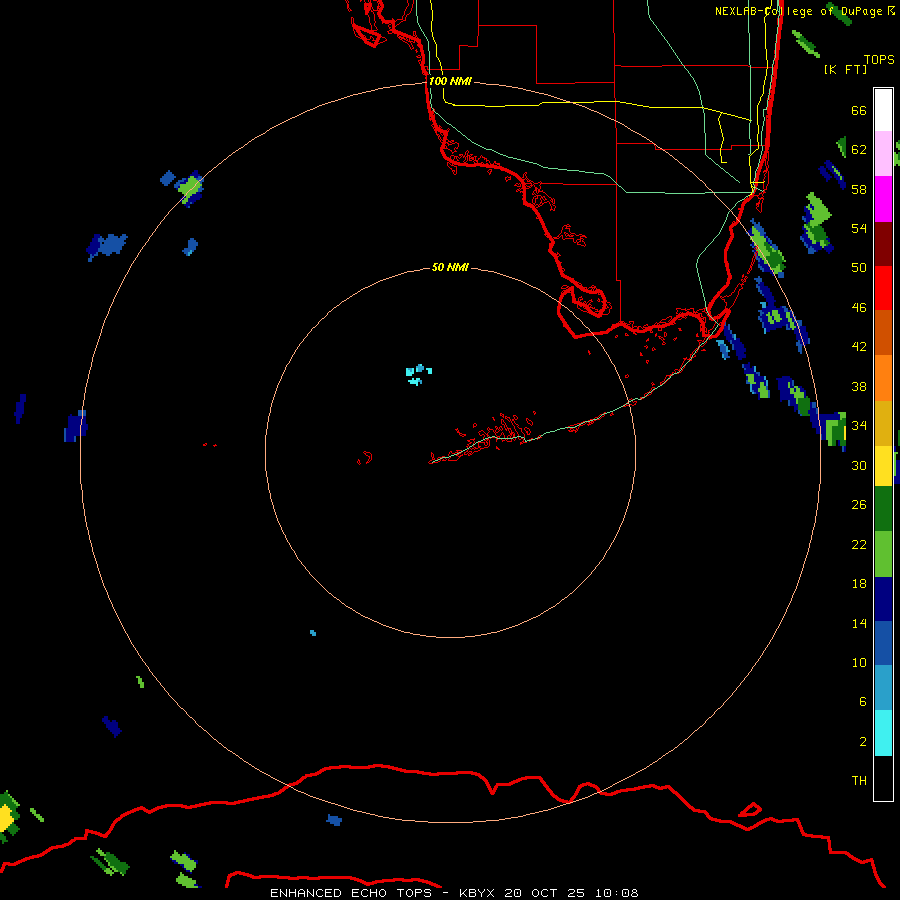The width and height of the screenshot is (900, 900).
Task: Click the "100 NMI" range ring label
Action: [450, 82]
